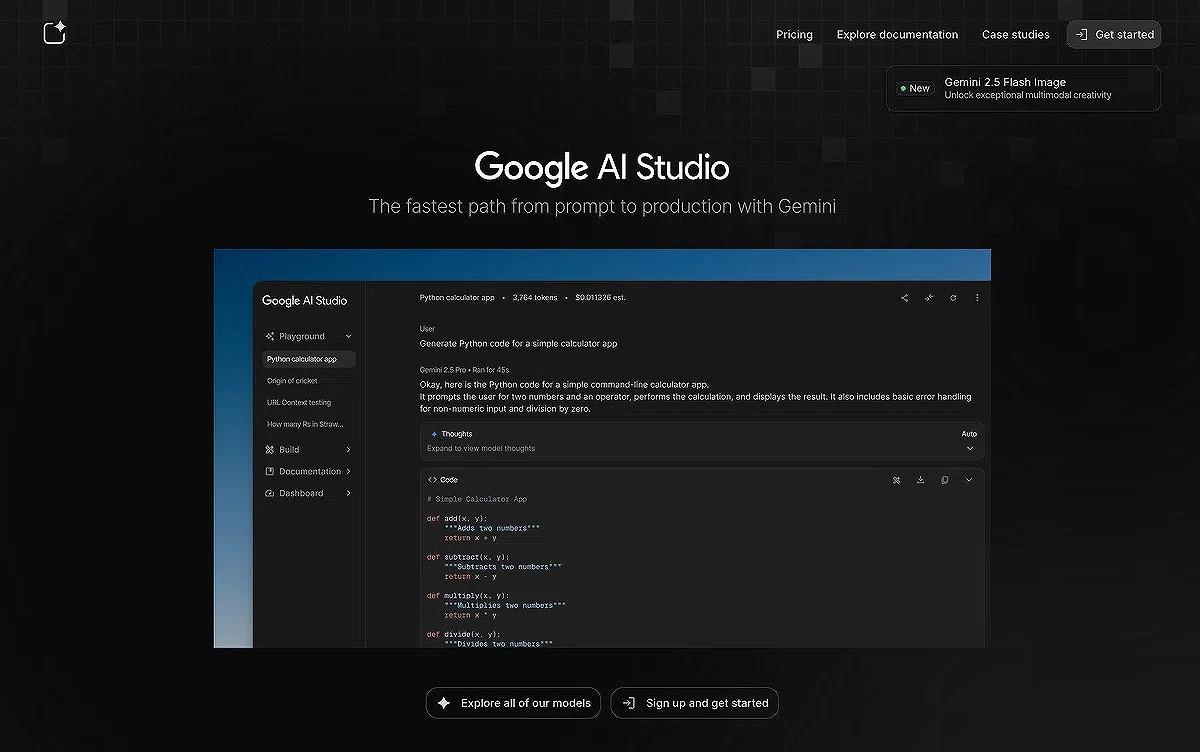1200x752 pixels.
Task: Collapse the Code block chevron
Action: (968, 480)
